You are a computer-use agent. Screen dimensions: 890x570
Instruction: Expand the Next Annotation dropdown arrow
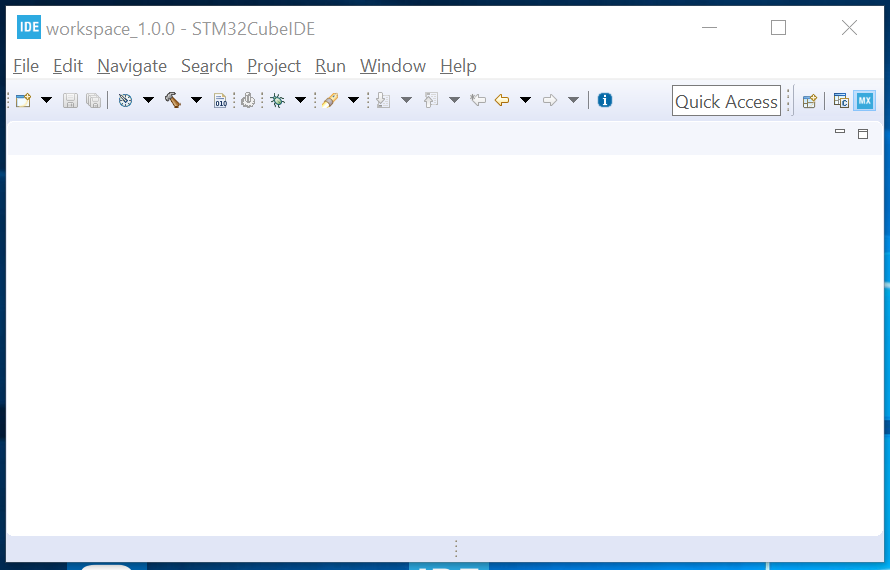(406, 100)
